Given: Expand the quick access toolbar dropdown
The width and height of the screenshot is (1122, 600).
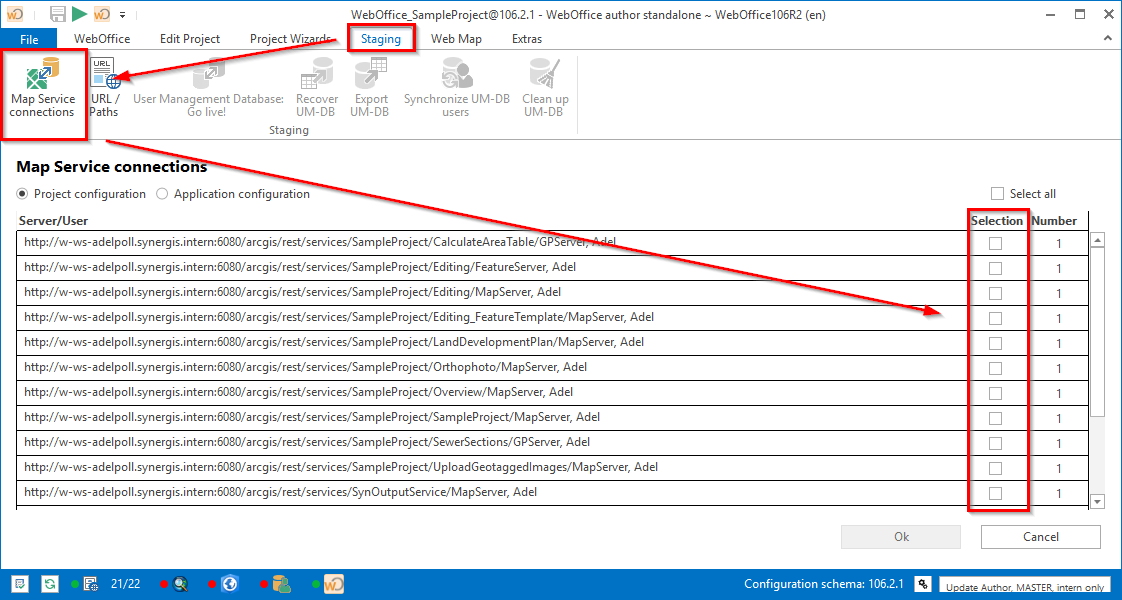Looking at the screenshot, I should click(122, 14).
